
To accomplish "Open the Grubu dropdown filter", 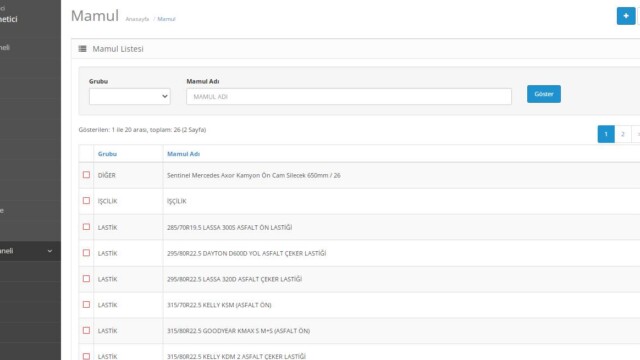I will coord(130,96).
